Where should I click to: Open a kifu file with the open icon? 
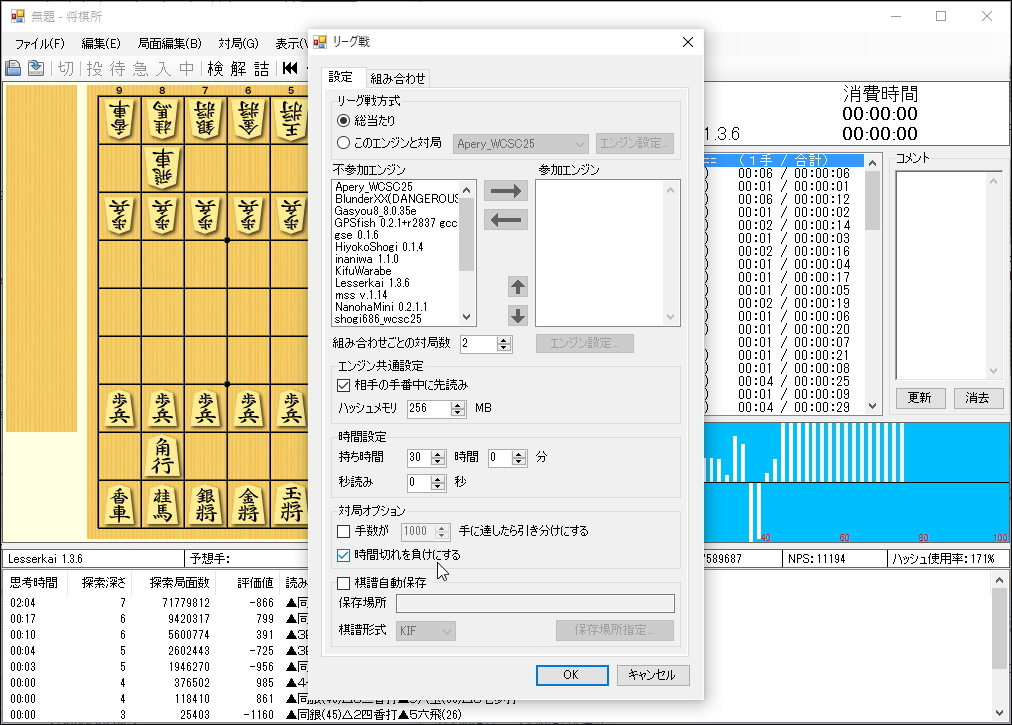click(13, 67)
